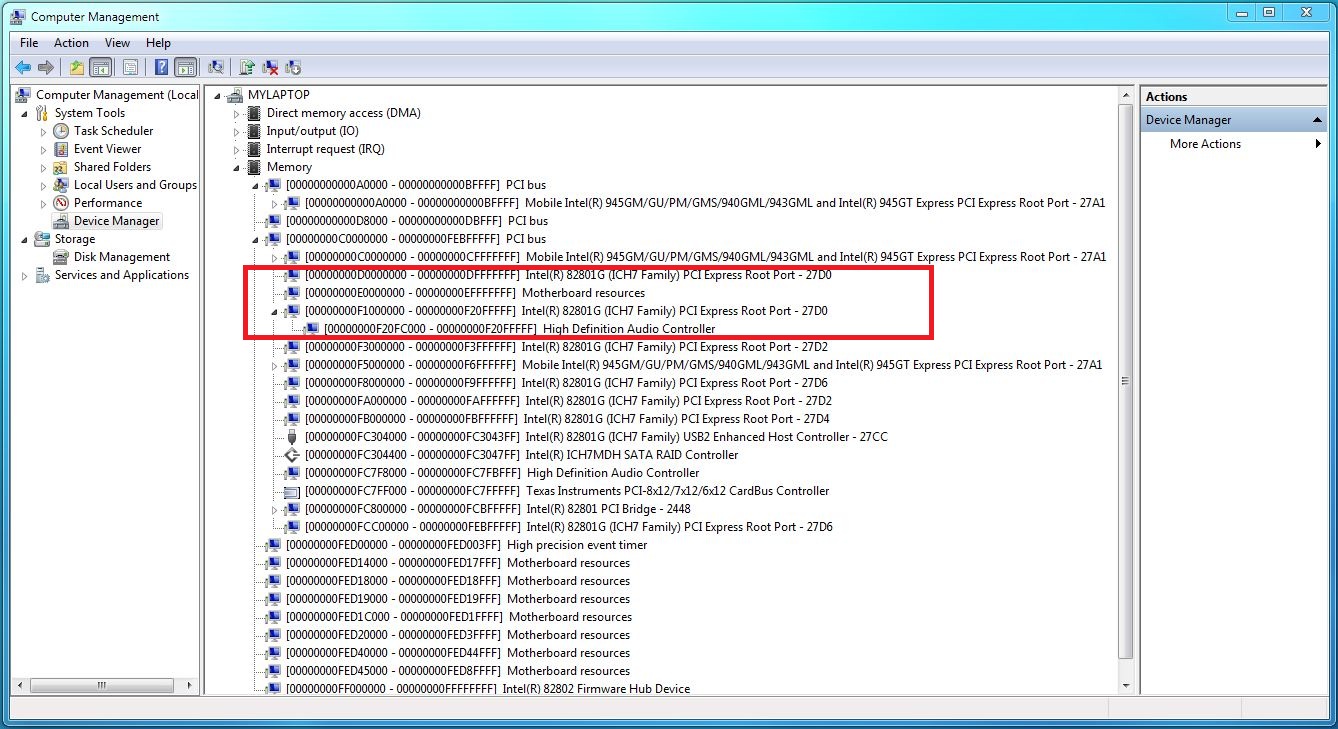Select High Definition Audio Controller at F20FC000

(x=520, y=329)
